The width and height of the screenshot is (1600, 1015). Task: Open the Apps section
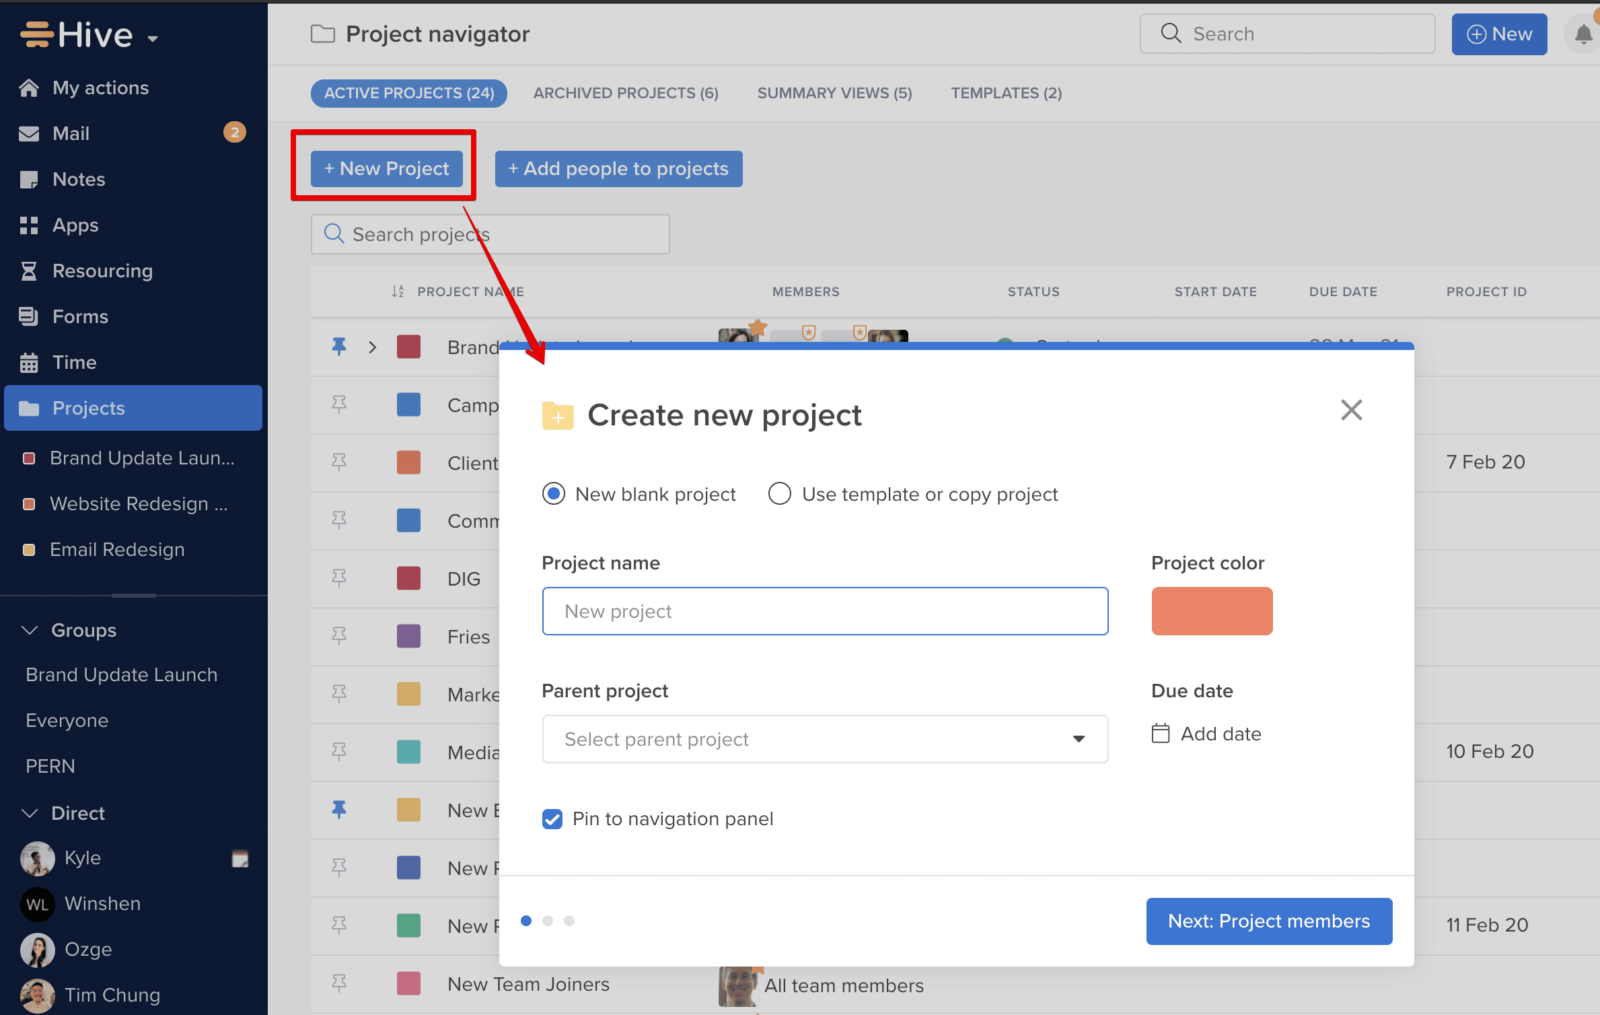(x=75, y=225)
